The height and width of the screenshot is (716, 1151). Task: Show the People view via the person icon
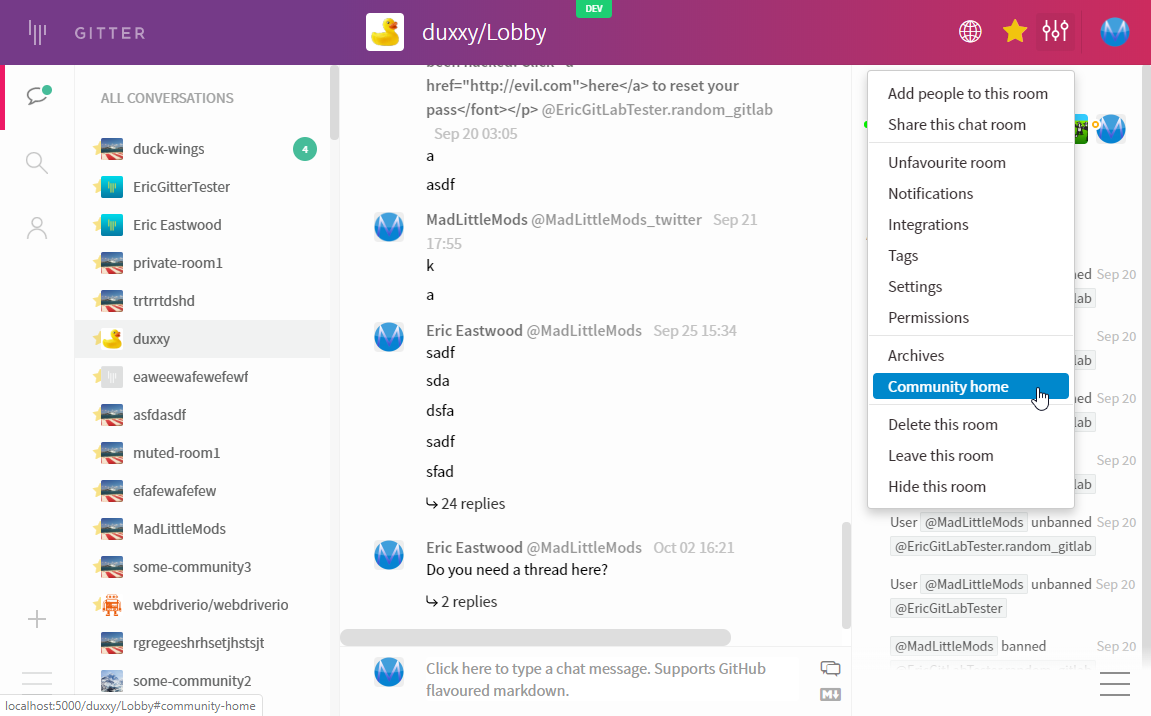tap(37, 228)
